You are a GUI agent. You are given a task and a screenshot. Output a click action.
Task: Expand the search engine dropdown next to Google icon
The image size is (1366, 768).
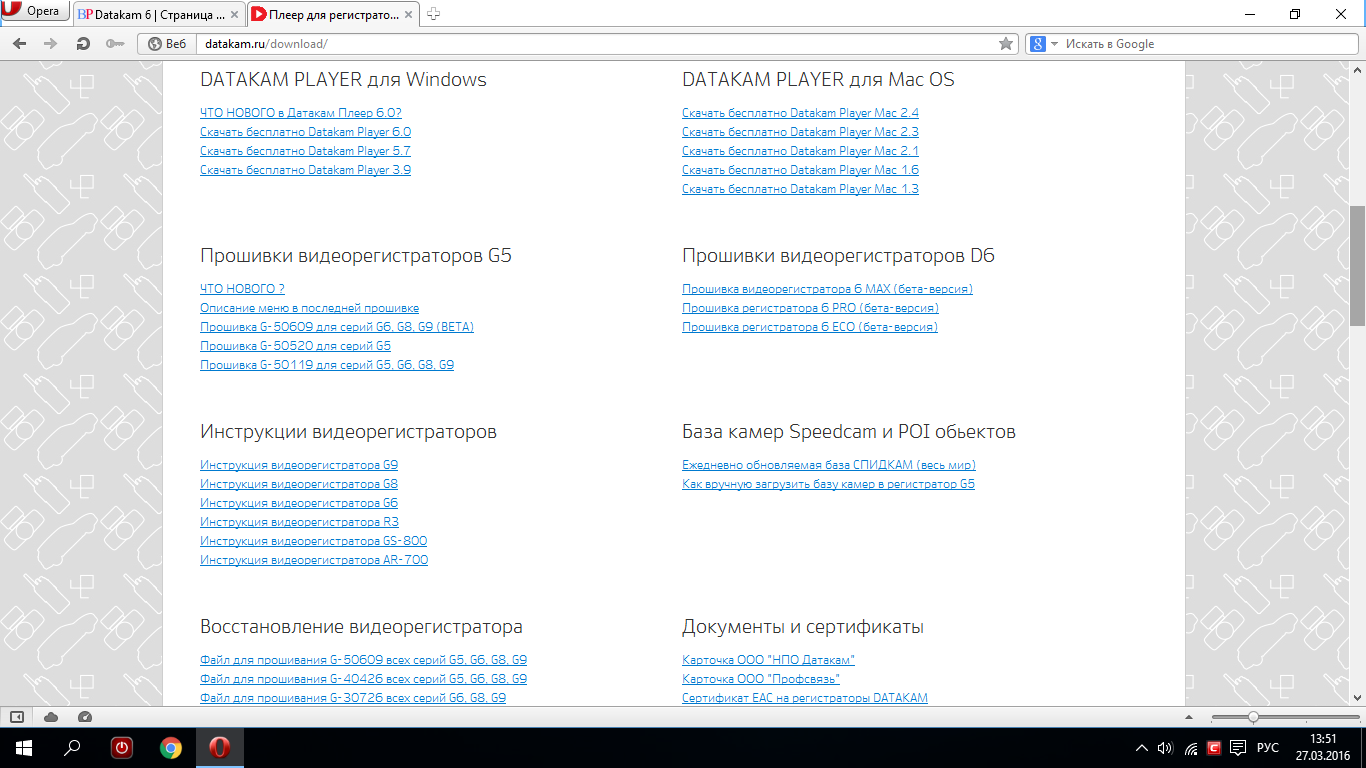click(1054, 44)
